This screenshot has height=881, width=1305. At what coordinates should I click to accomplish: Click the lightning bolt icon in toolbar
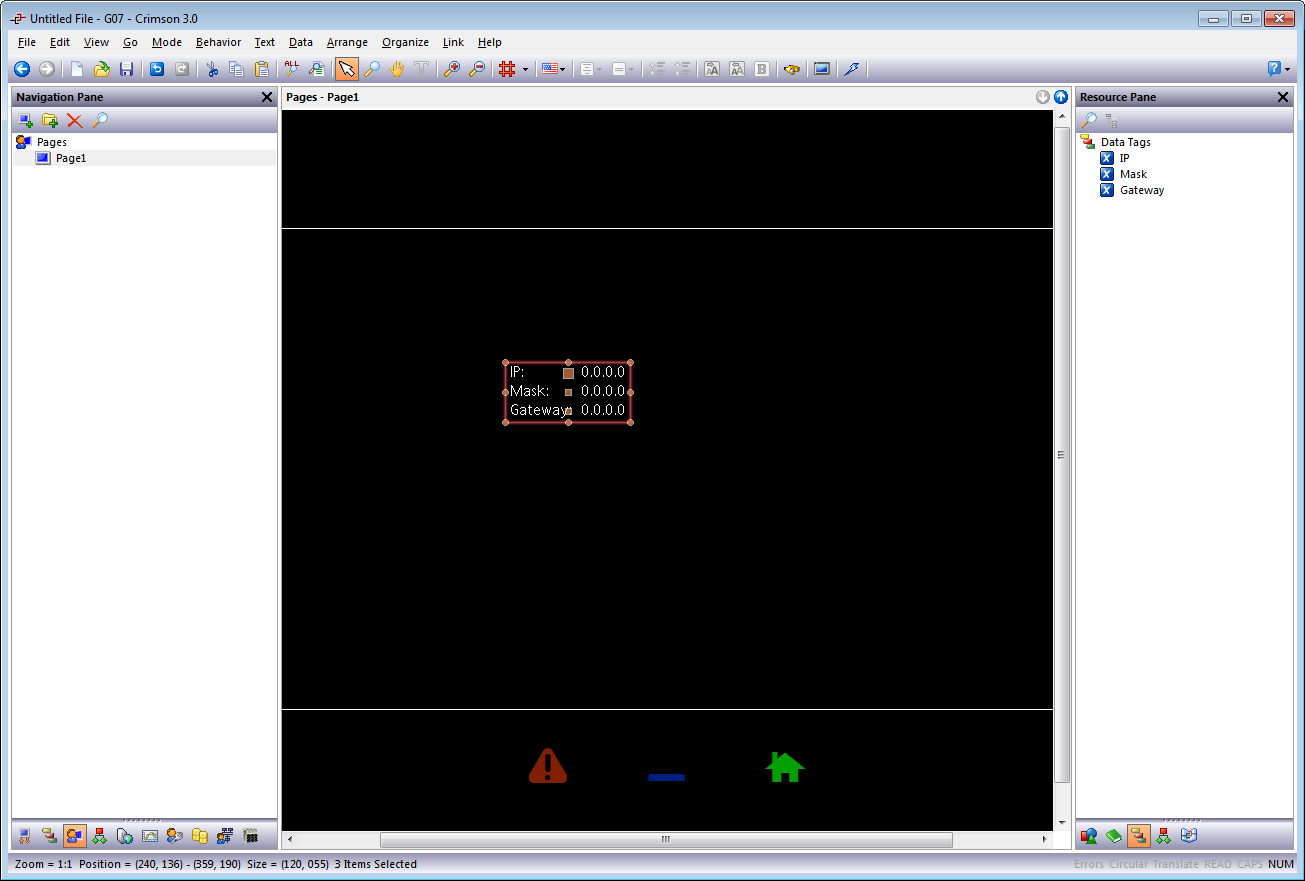(x=851, y=69)
